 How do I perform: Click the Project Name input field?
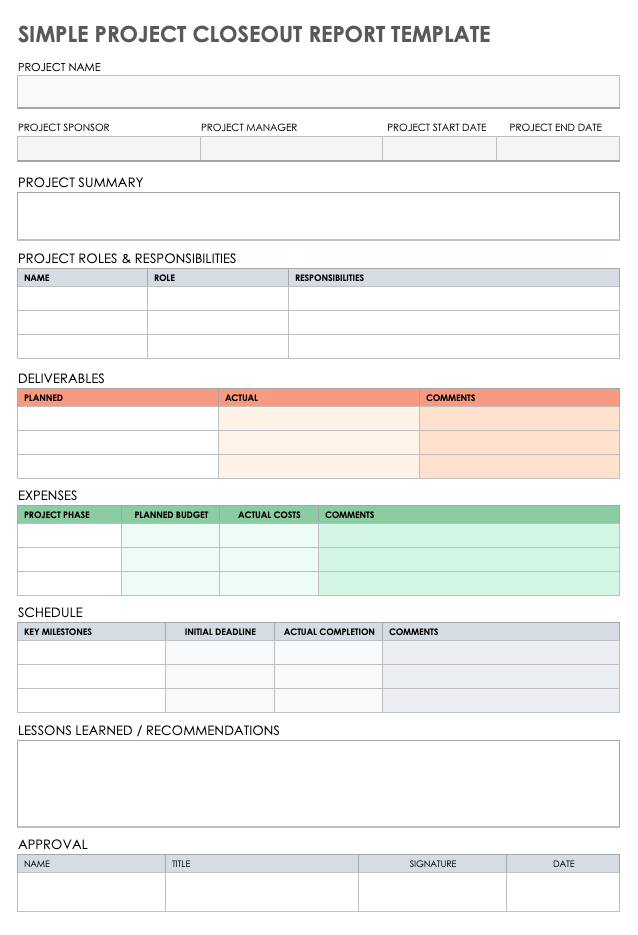[x=318, y=92]
